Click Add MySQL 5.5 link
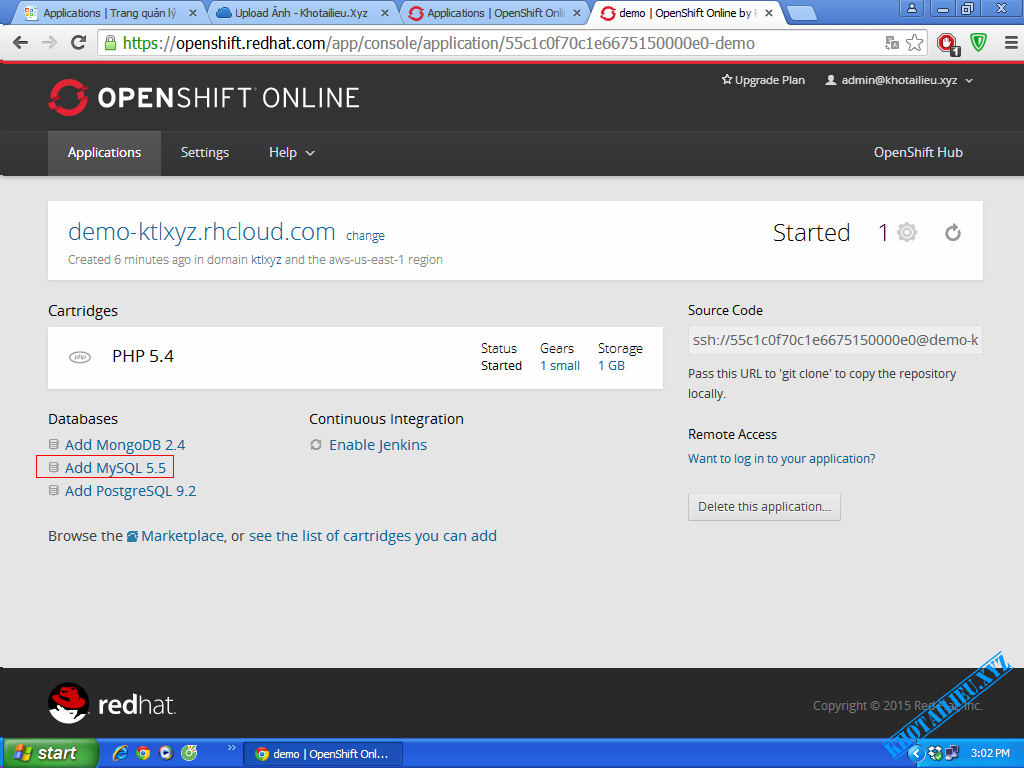Image resolution: width=1024 pixels, height=768 pixels. pyautogui.click(x=115, y=467)
